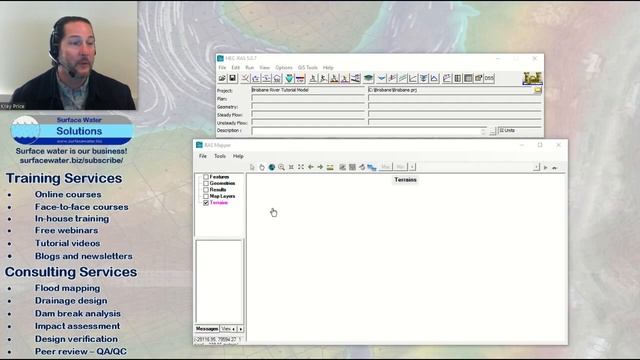Save the HEC-RAS project with disk icon
Image resolution: width=640 pixels, height=360 pixels.
click(232, 78)
